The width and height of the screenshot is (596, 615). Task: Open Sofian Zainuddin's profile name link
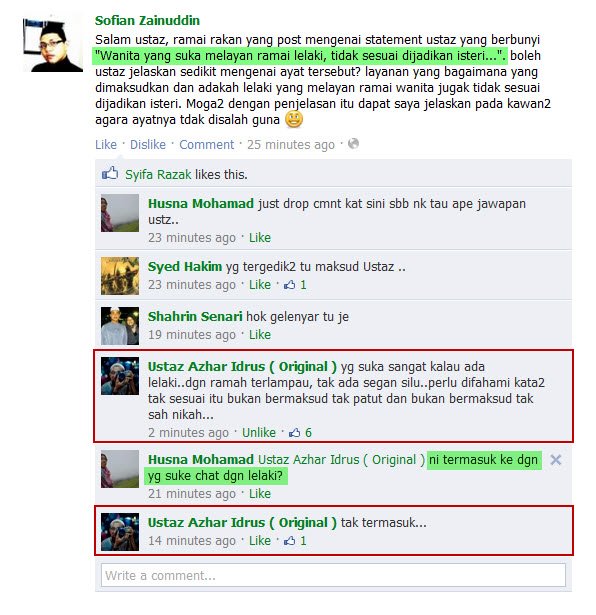(x=147, y=20)
